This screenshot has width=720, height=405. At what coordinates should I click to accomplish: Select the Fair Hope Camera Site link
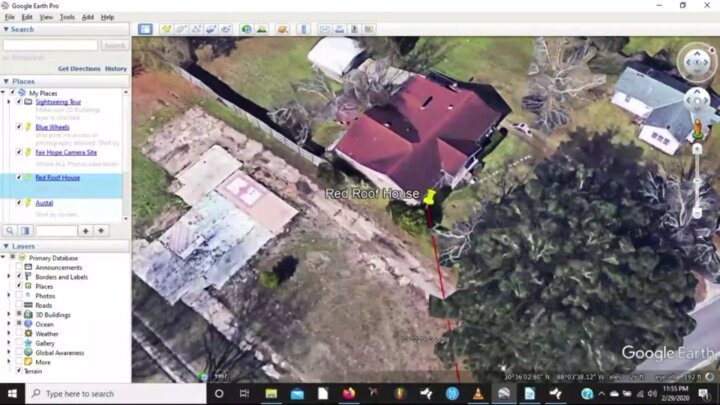coord(66,152)
